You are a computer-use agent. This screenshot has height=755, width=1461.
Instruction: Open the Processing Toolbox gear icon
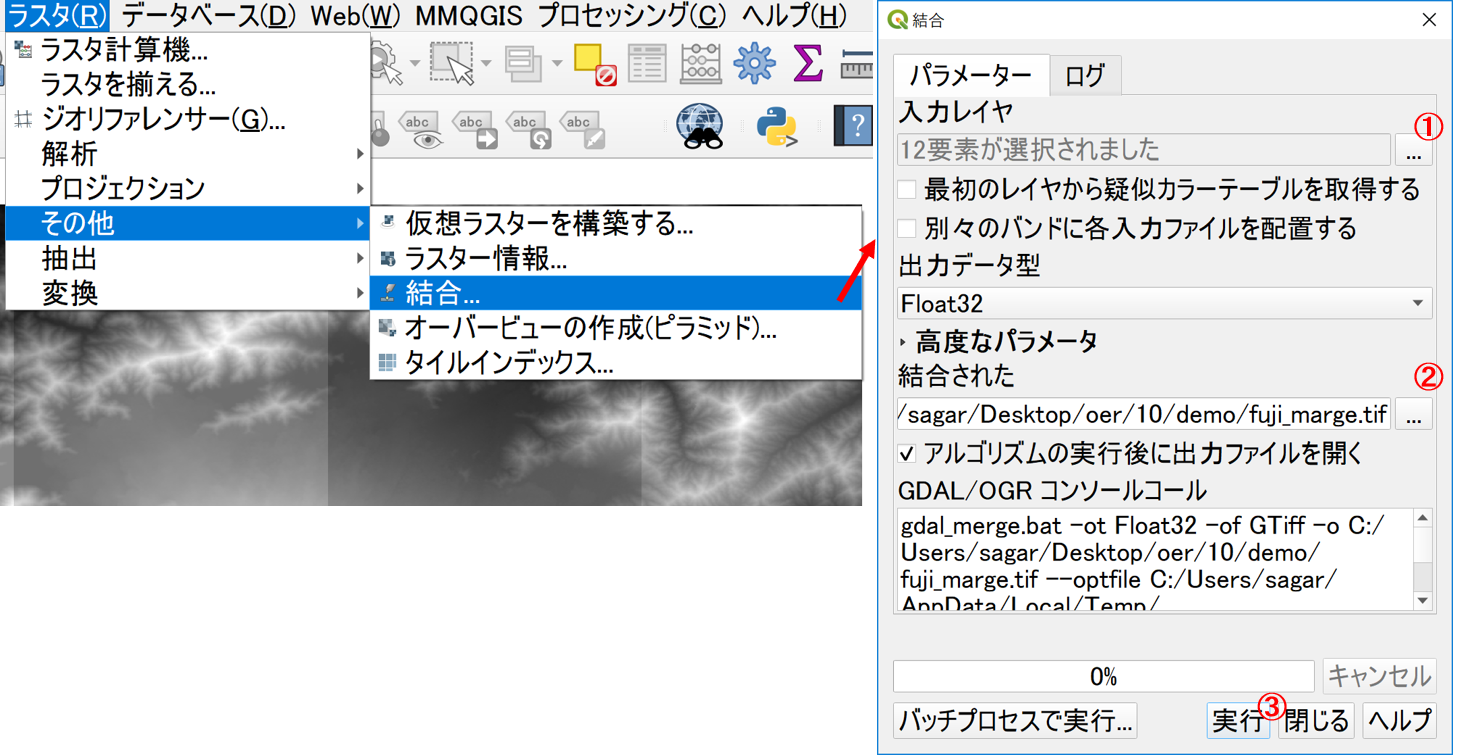(754, 62)
